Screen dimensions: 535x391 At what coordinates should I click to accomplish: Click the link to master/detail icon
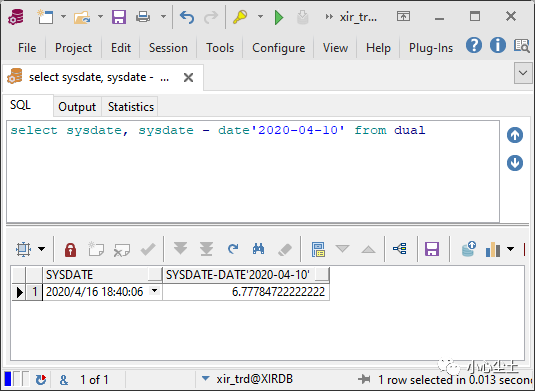tap(400, 249)
